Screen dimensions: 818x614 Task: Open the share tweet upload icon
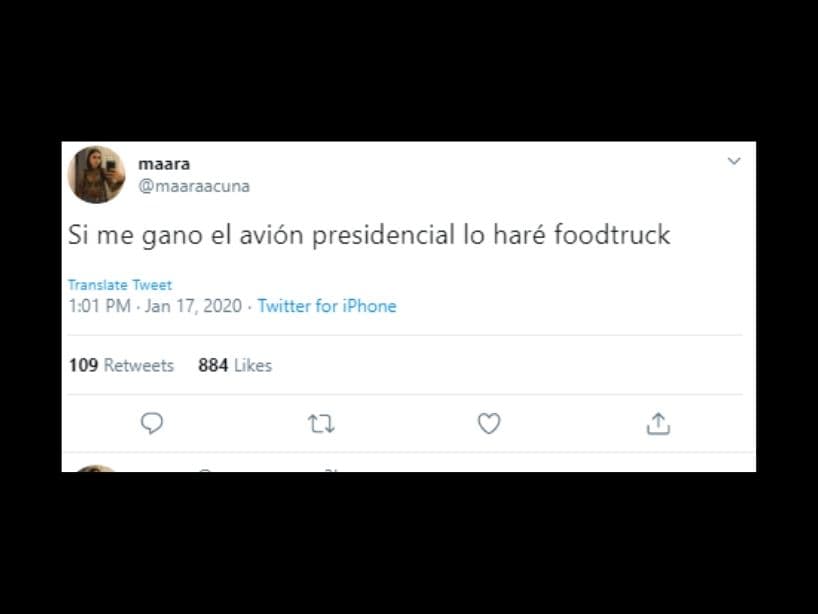tap(658, 424)
